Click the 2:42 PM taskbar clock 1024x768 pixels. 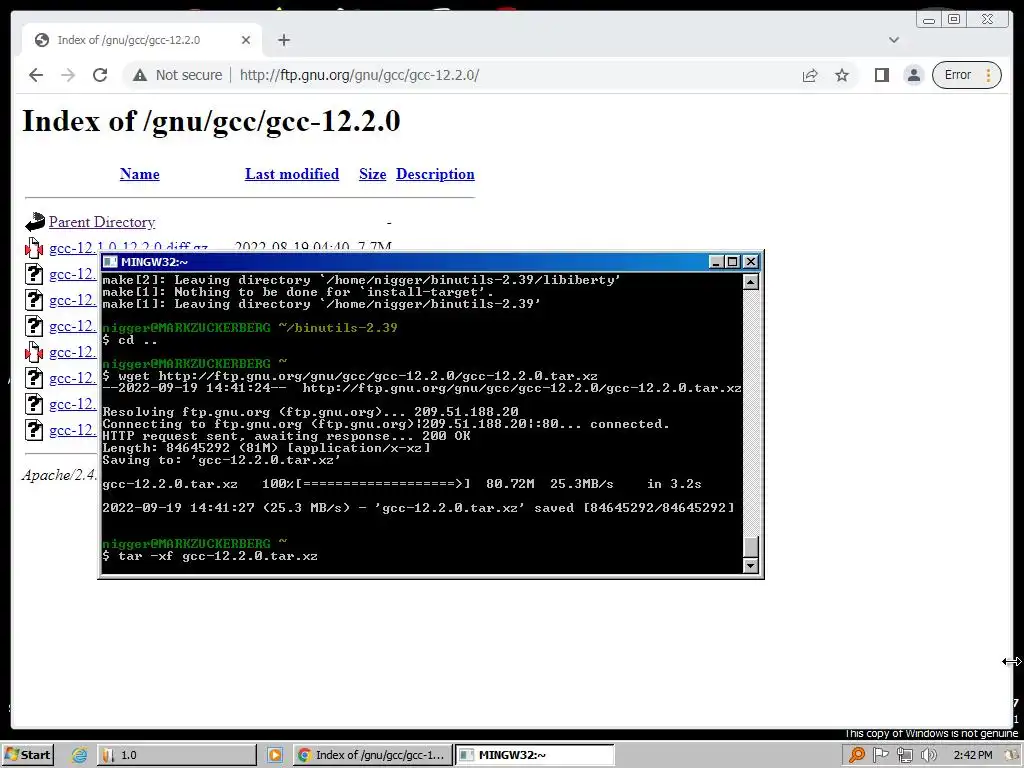tap(972, 755)
